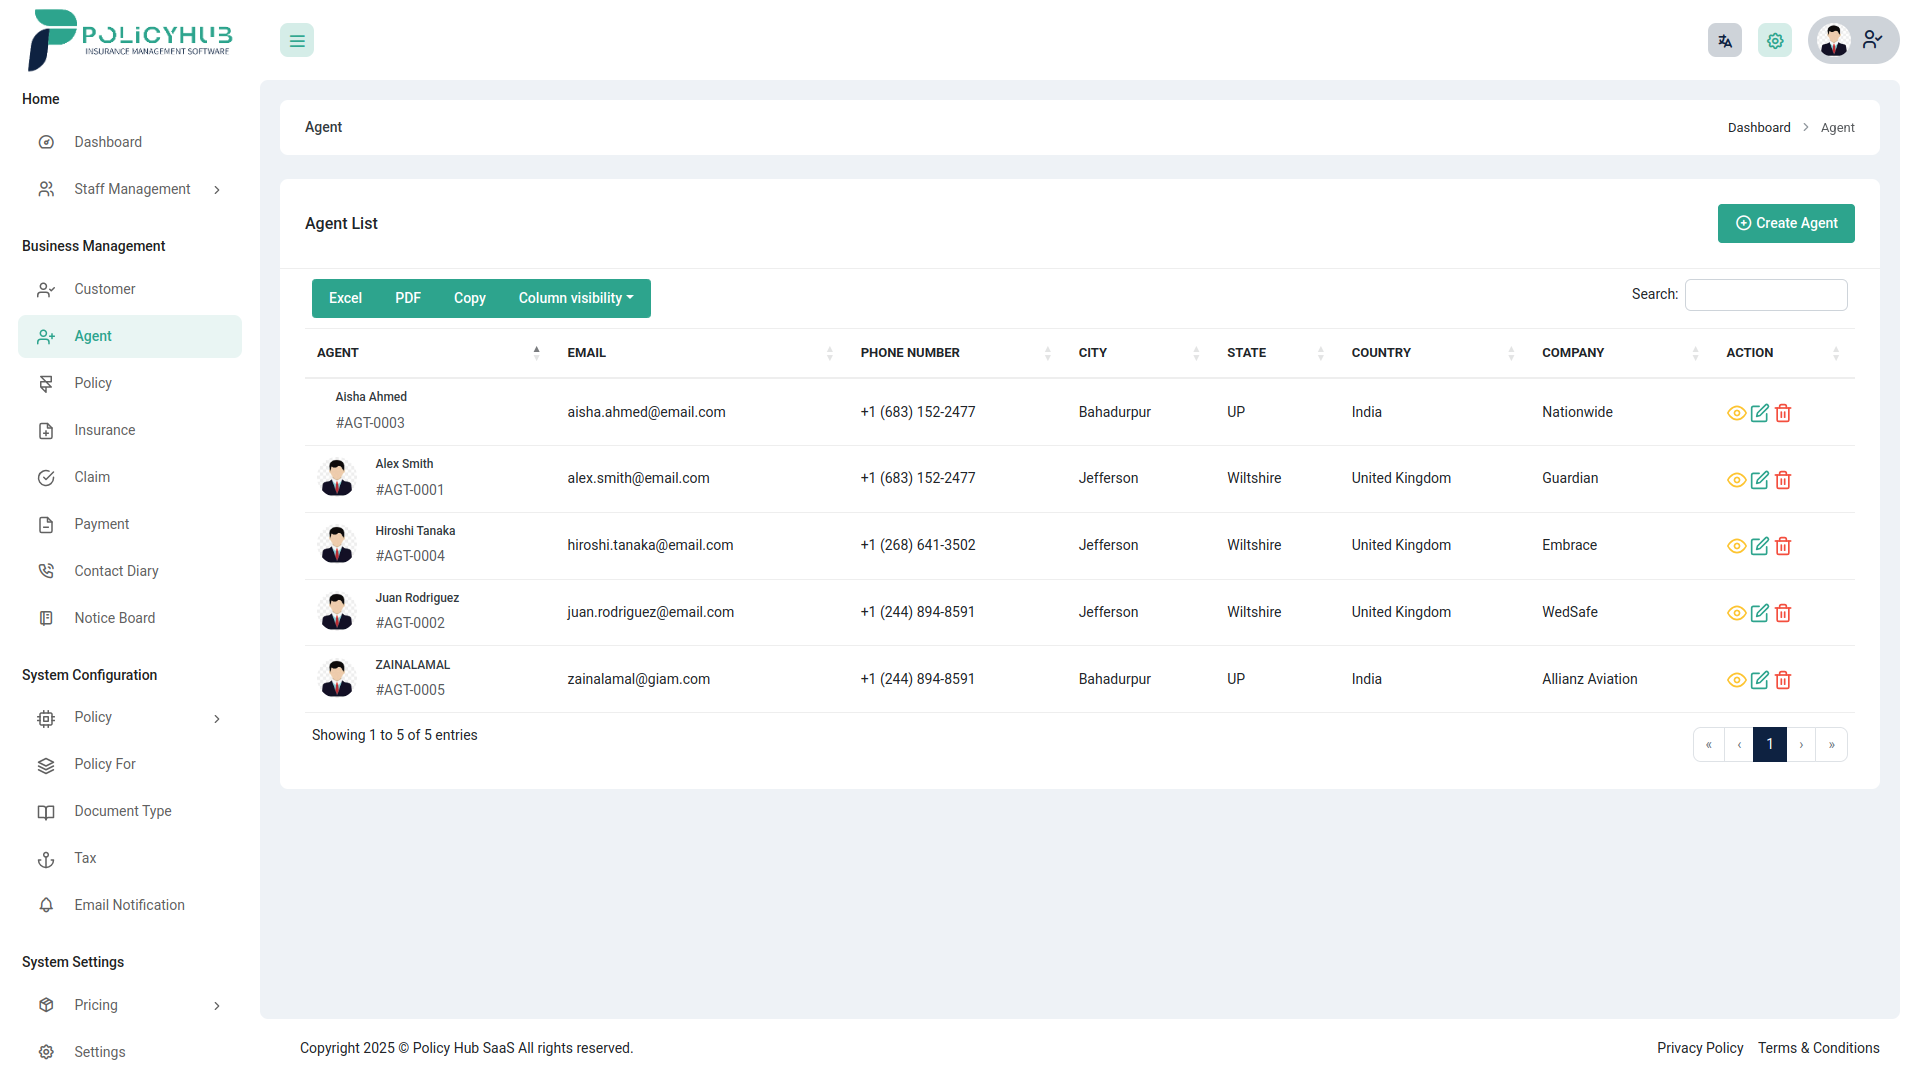Click the Contact Diary icon
Image resolution: width=1920 pixels, height=1080 pixels.
[46, 570]
